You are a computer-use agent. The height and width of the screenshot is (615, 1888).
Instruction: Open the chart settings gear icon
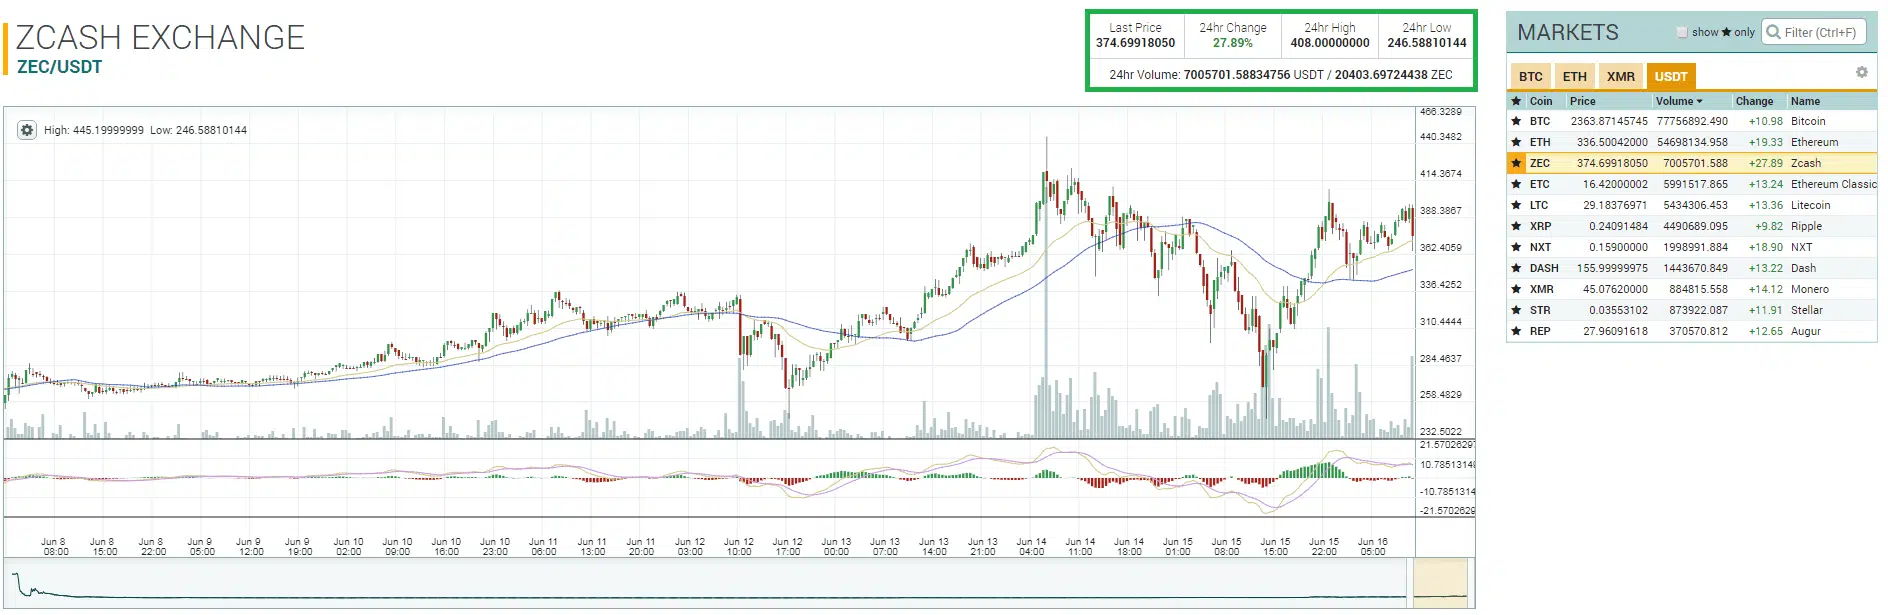(x=27, y=130)
